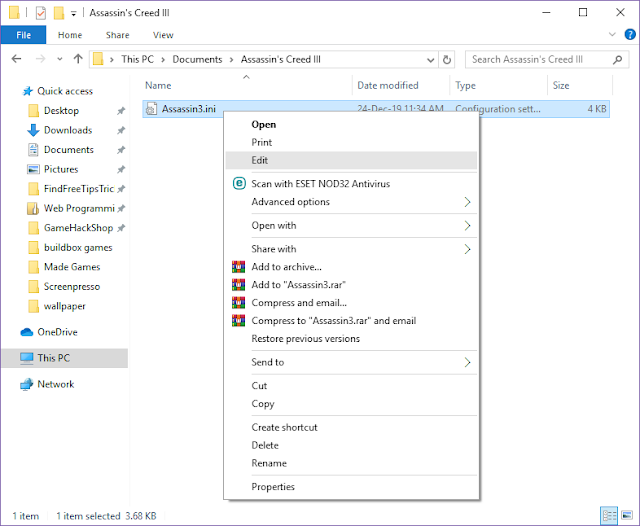
Task: Click the search magnifier icon
Action: 618,60
